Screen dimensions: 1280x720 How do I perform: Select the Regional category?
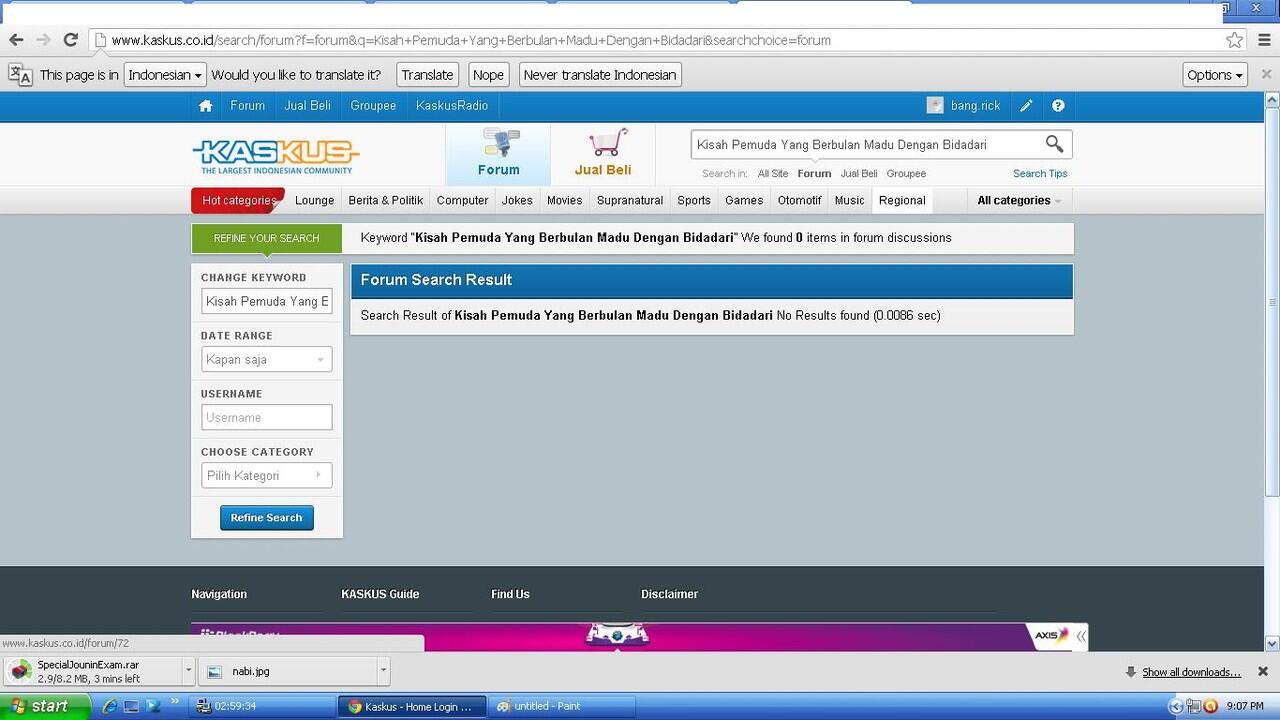(x=902, y=200)
